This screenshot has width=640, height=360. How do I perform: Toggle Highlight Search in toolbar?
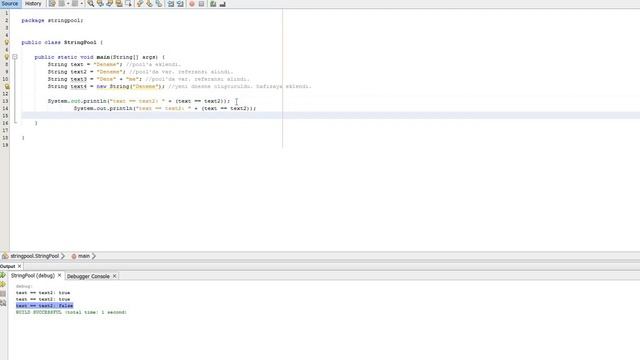(119, 4)
